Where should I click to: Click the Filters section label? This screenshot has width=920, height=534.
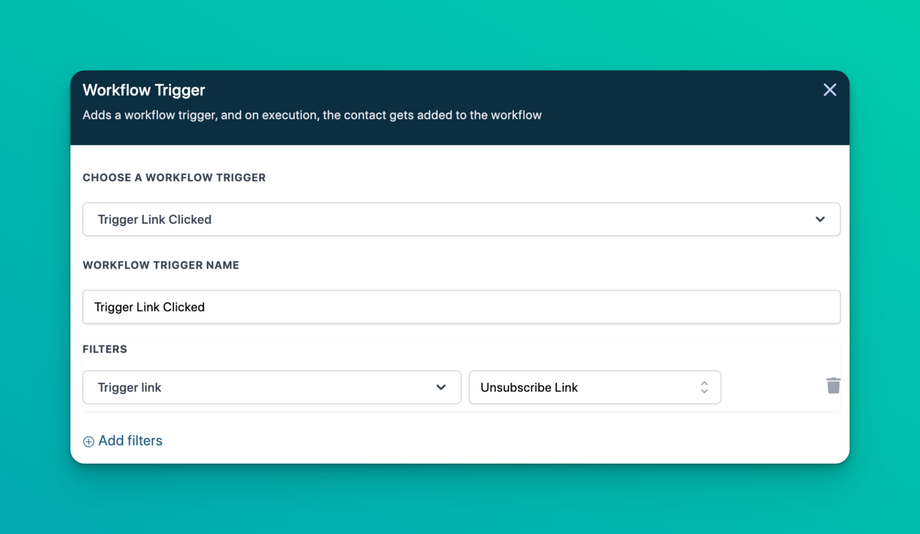[x=105, y=350]
